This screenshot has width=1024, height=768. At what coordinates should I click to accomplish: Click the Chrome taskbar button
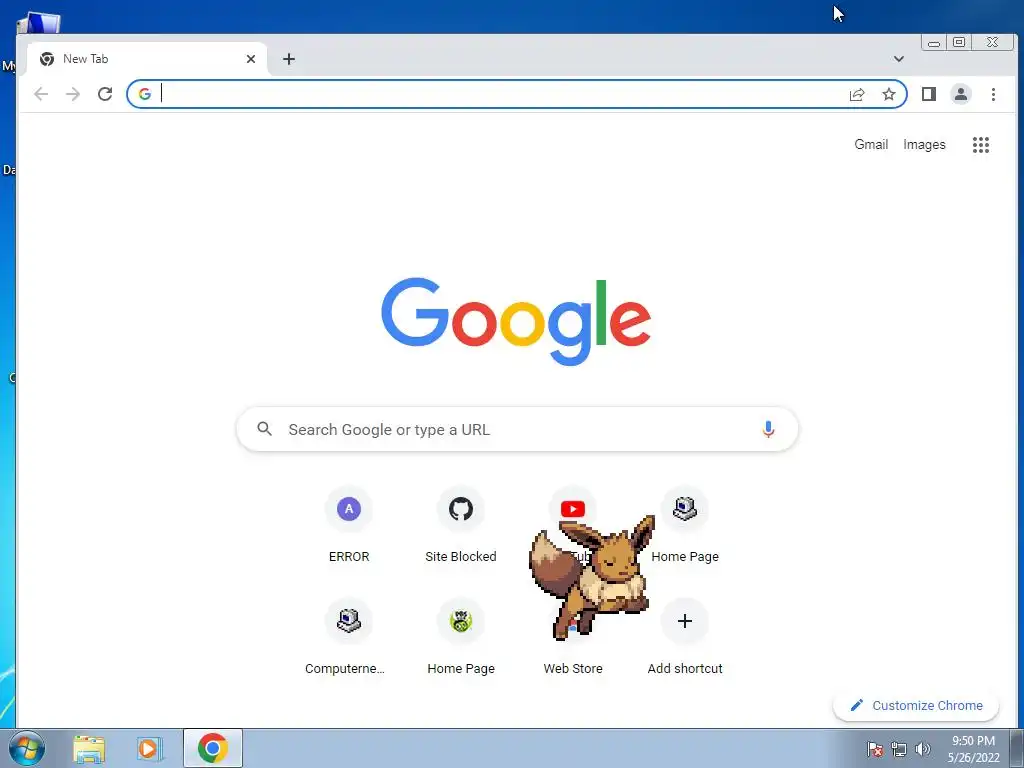tap(213, 748)
